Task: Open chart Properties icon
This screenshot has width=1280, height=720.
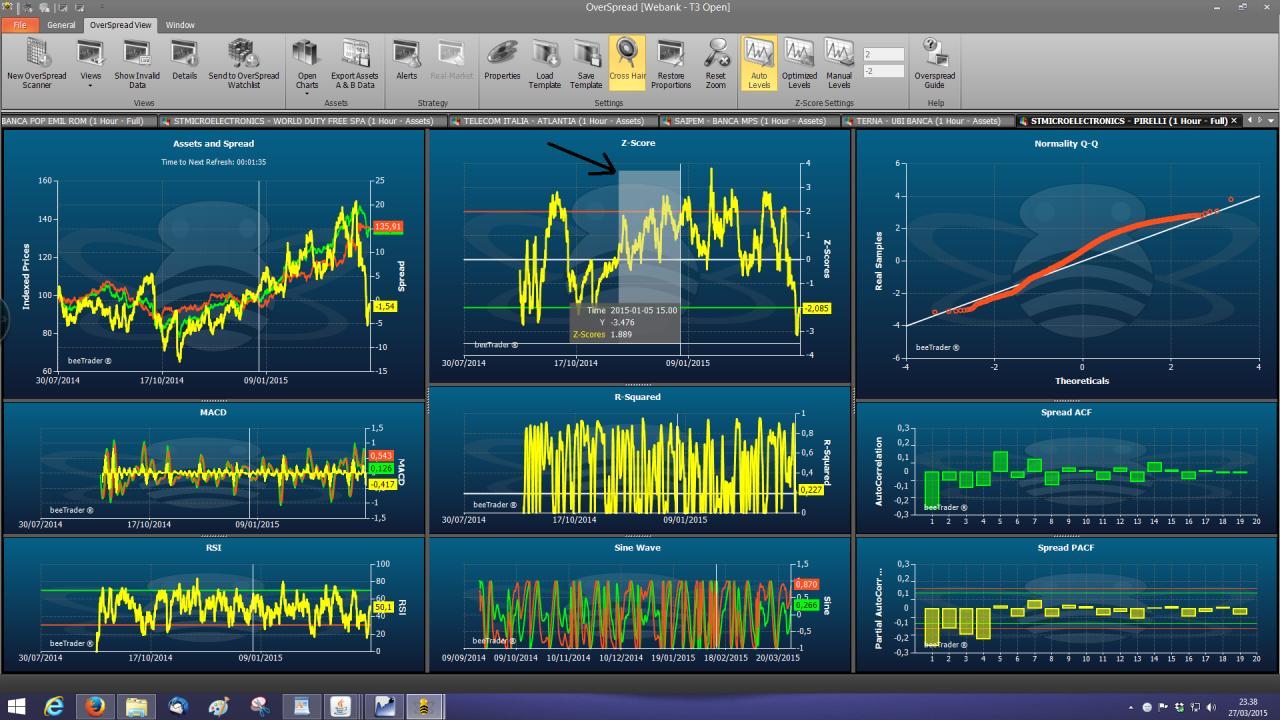Action: click(502, 64)
